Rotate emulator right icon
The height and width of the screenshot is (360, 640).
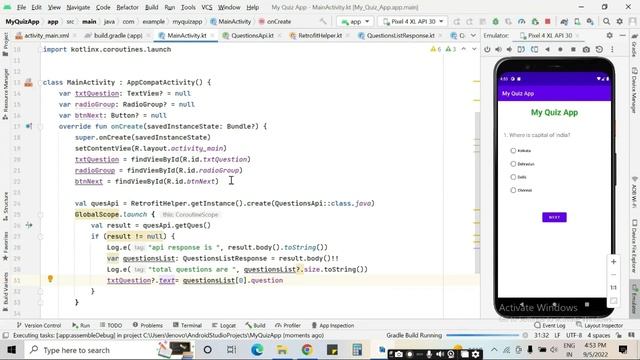(x=534, y=49)
